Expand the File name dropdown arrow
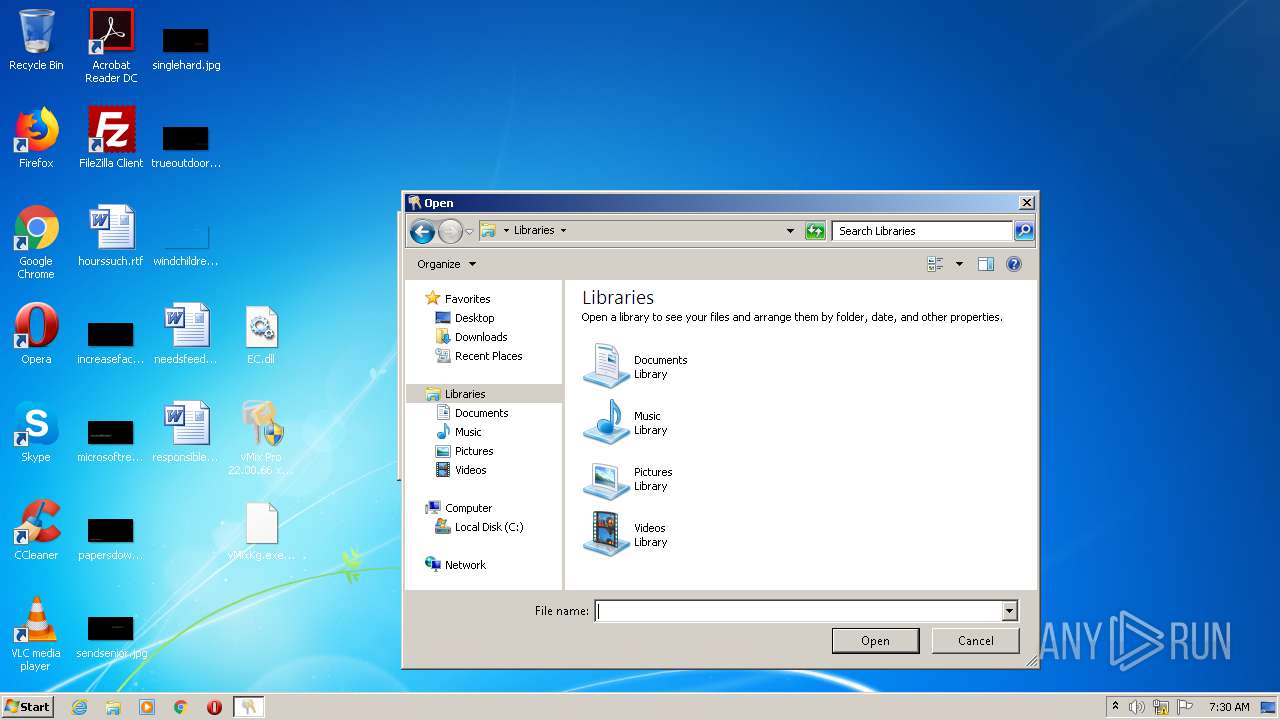 (1009, 611)
